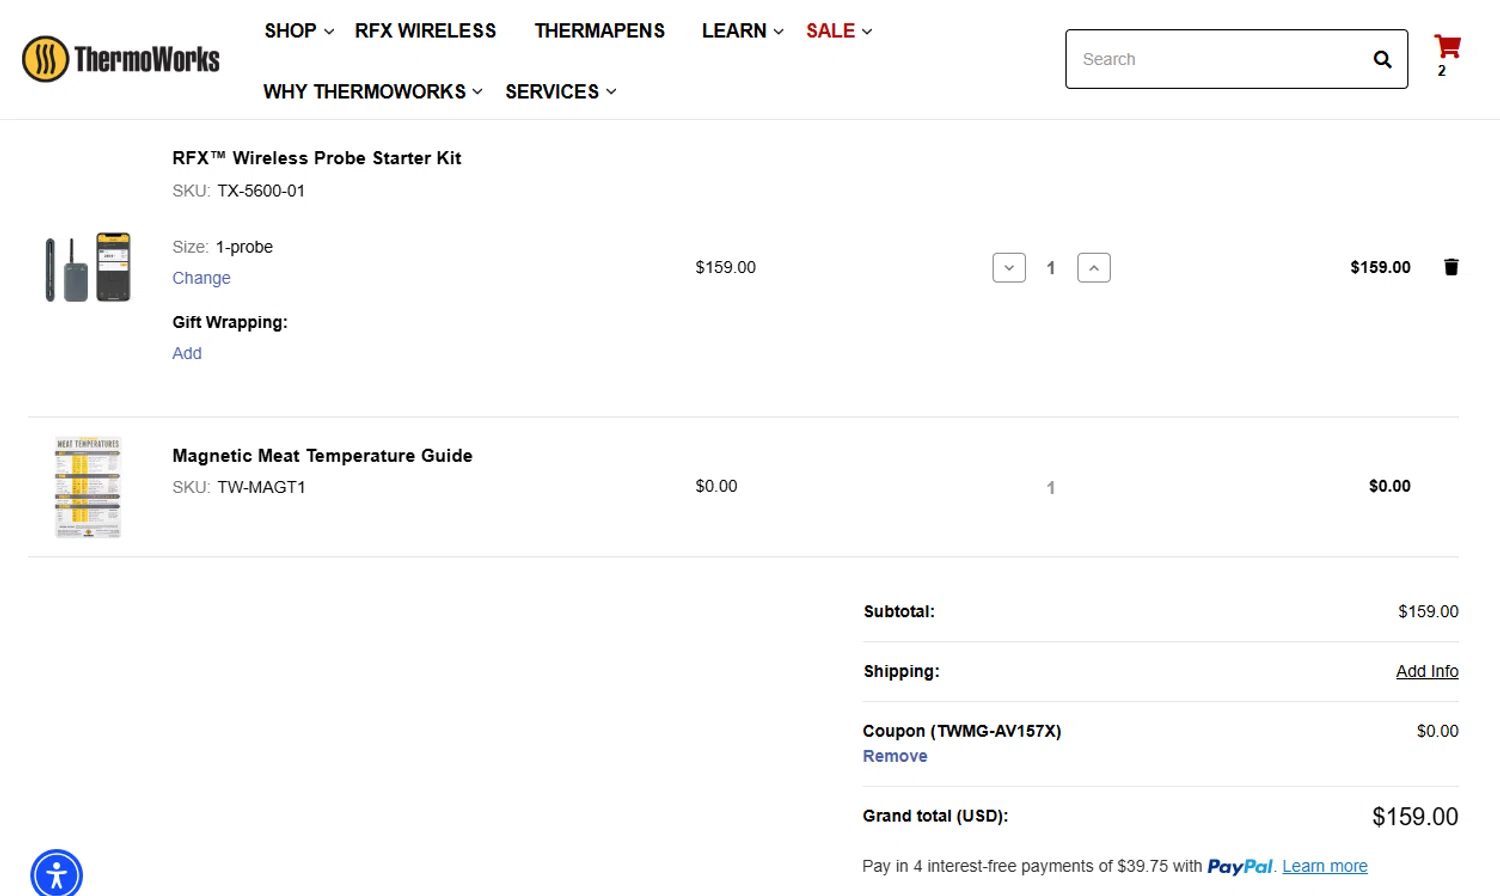Click the meat temperature guide thumbnail
Image resolution: width=1500 pixels, height=896 pixels.
pyautogui.click(x=88, y=487)
